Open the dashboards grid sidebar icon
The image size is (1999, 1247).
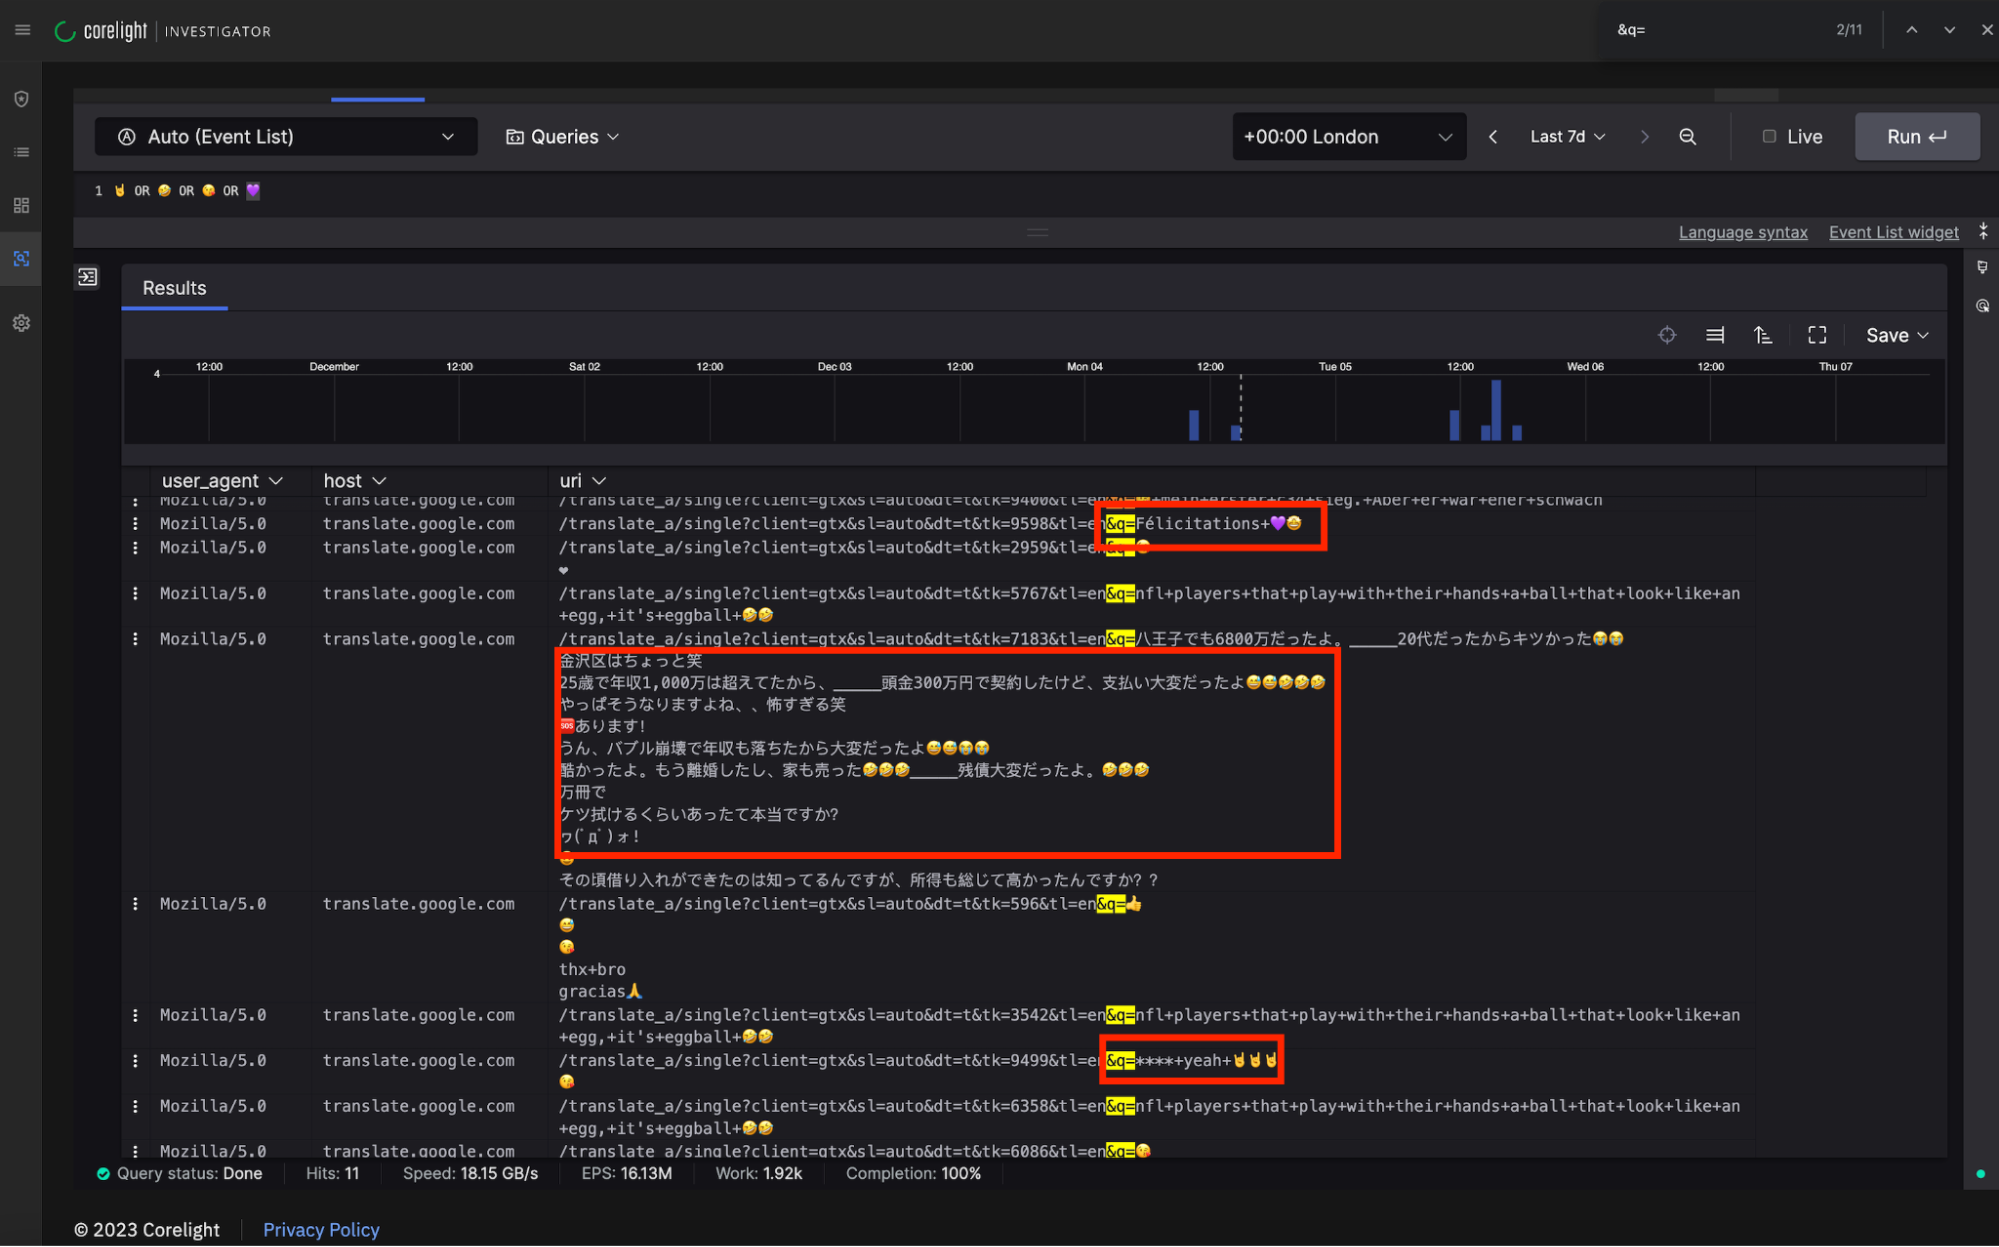[21, 205]
